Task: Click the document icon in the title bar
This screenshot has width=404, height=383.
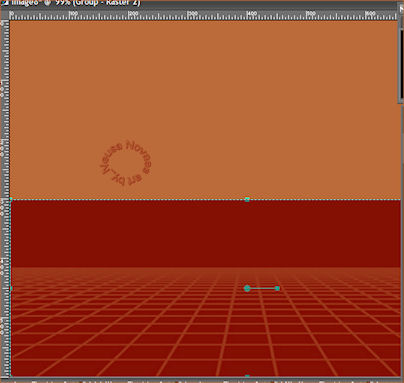Action: (x=5, y=3)
